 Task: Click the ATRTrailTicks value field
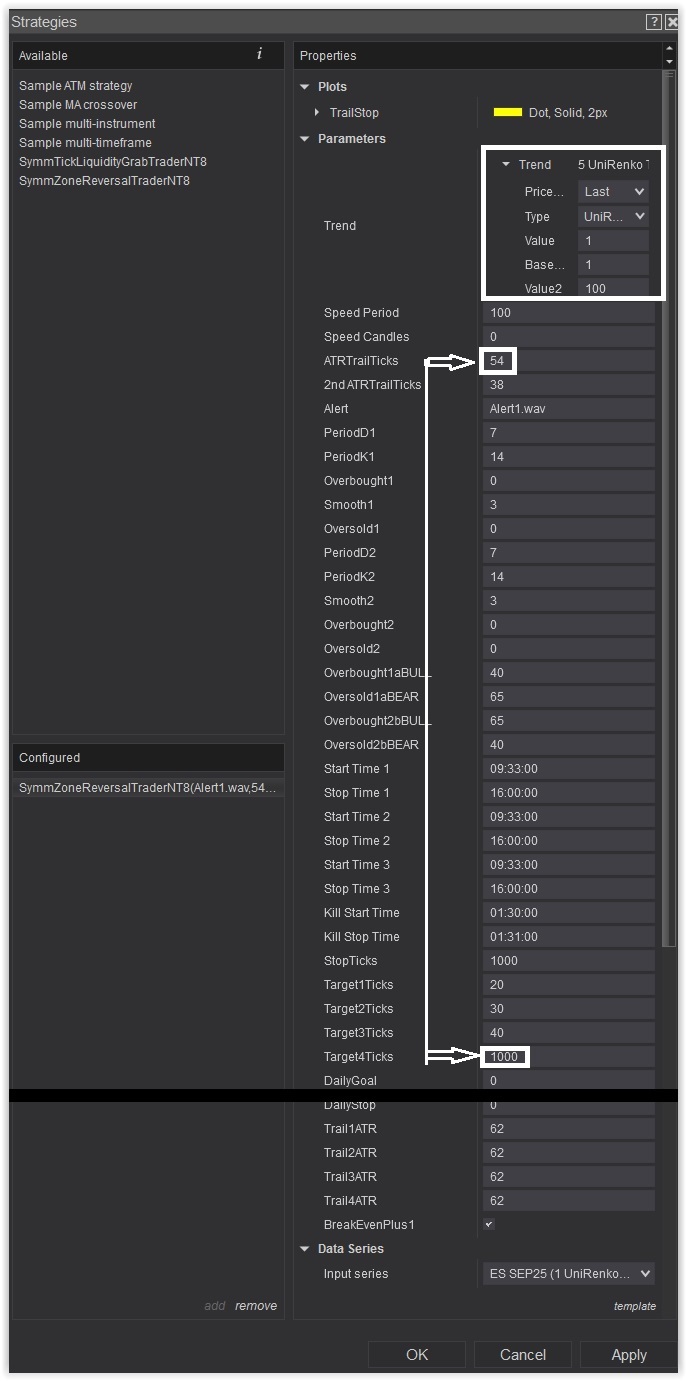pos(568,361)
